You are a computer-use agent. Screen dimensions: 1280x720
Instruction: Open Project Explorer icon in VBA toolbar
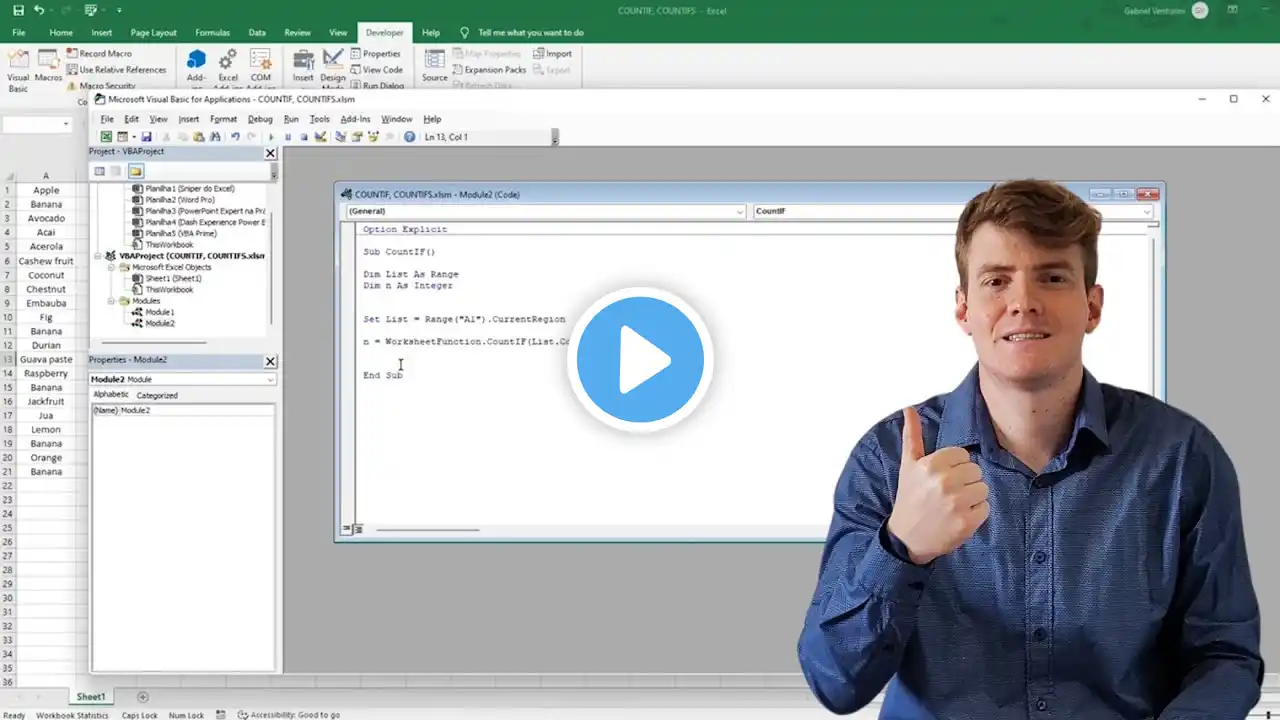click(341, 137)
